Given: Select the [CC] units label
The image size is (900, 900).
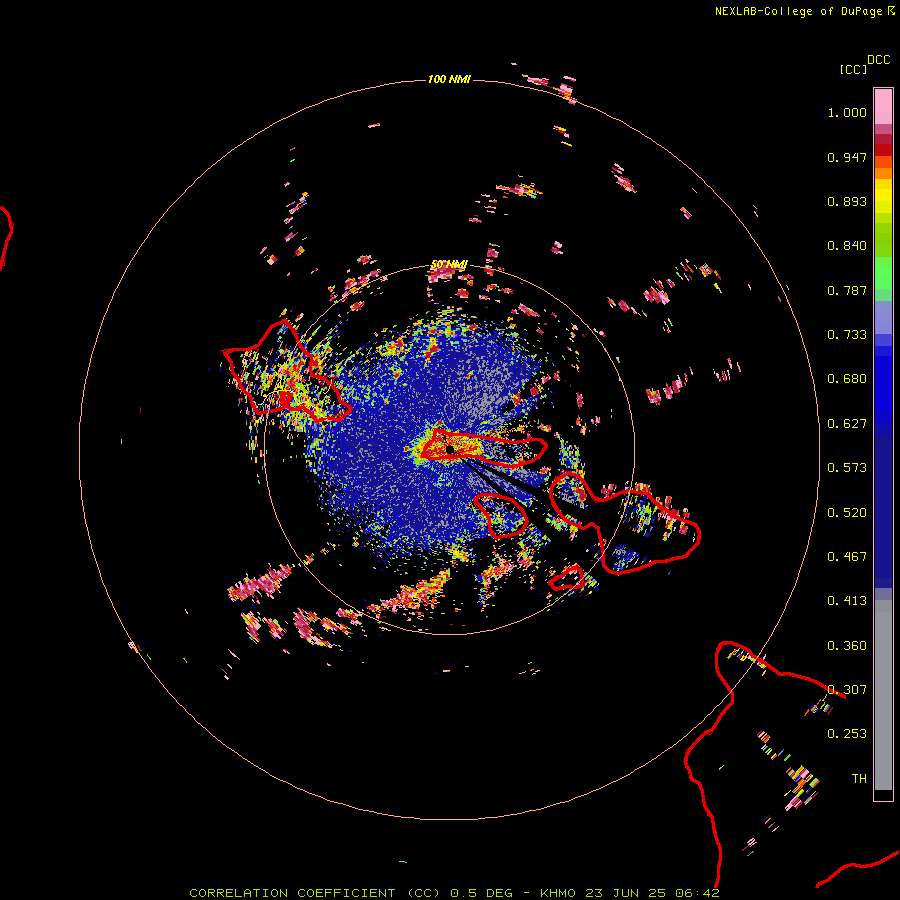Looking at the screenshot, I should [853, 69].
